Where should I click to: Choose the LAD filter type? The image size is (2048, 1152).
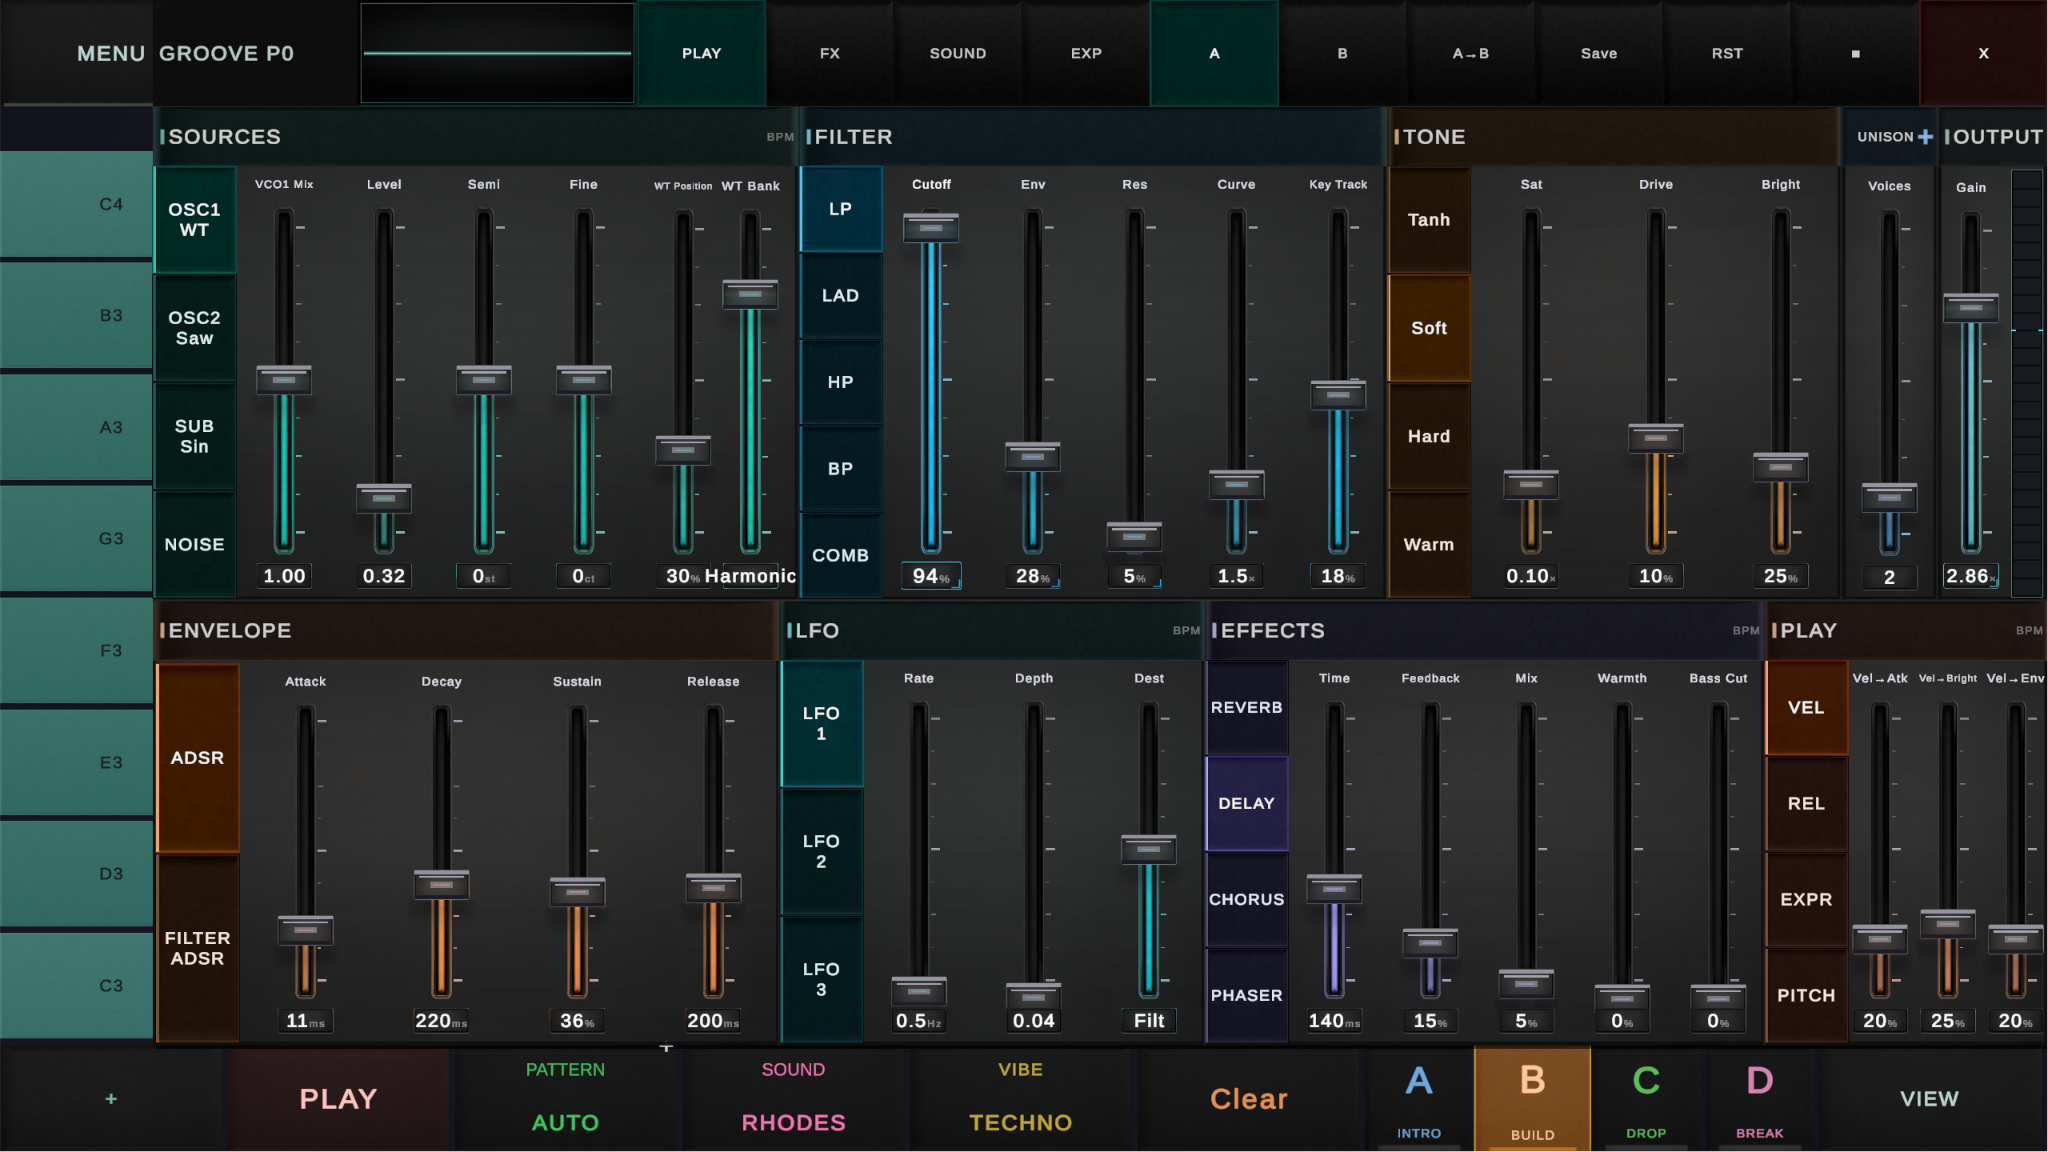click(841, 296)
